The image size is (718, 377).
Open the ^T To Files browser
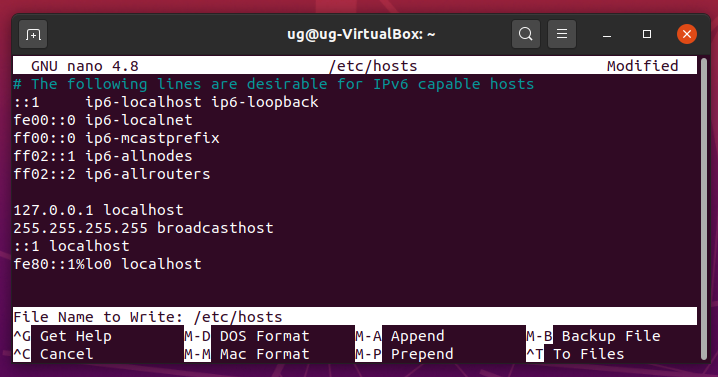click(x=575, y=354)
